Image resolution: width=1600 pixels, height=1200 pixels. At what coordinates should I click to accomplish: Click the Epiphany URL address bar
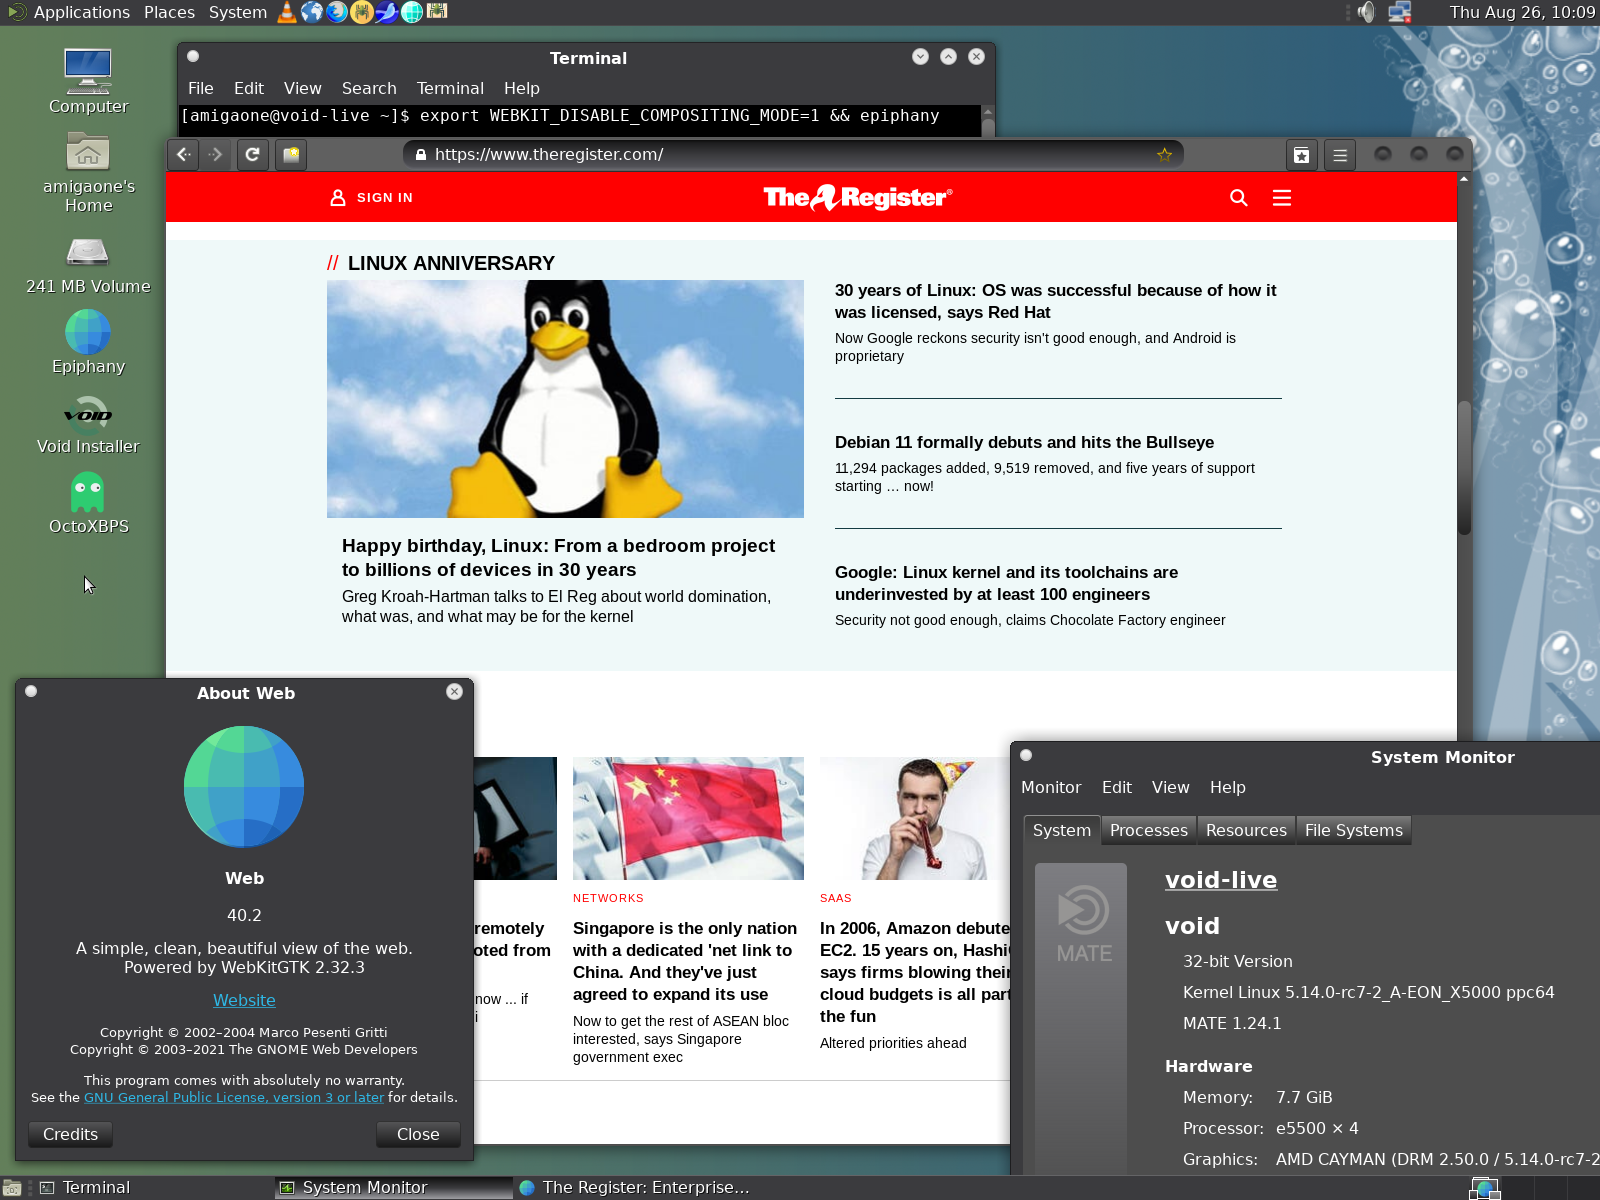point(792,155)
